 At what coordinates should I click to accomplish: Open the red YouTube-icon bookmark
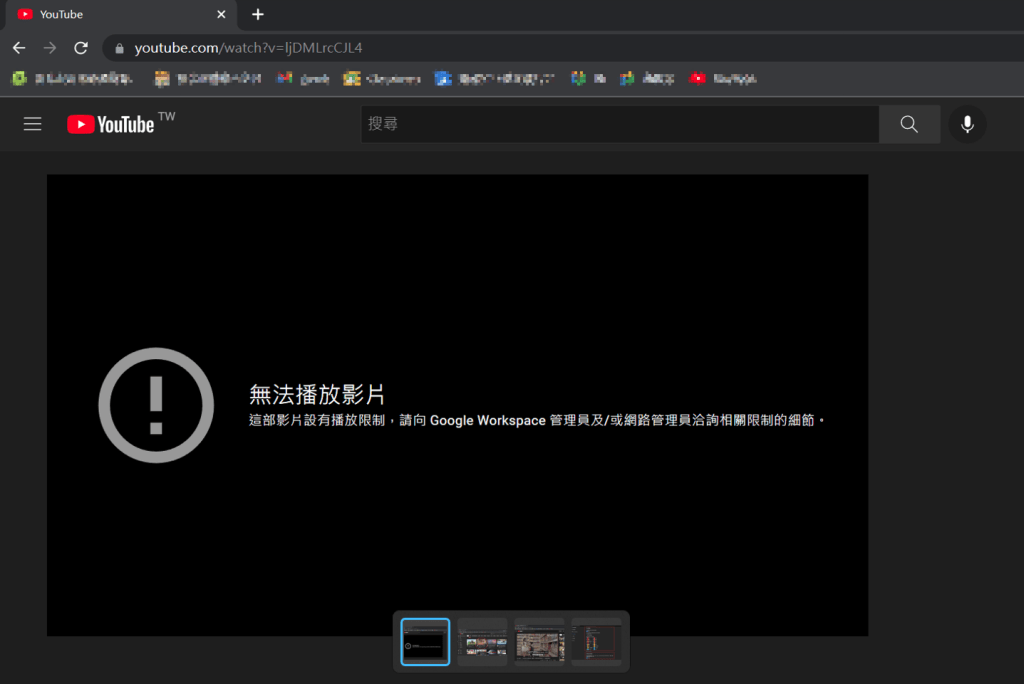tap(723, 78)
